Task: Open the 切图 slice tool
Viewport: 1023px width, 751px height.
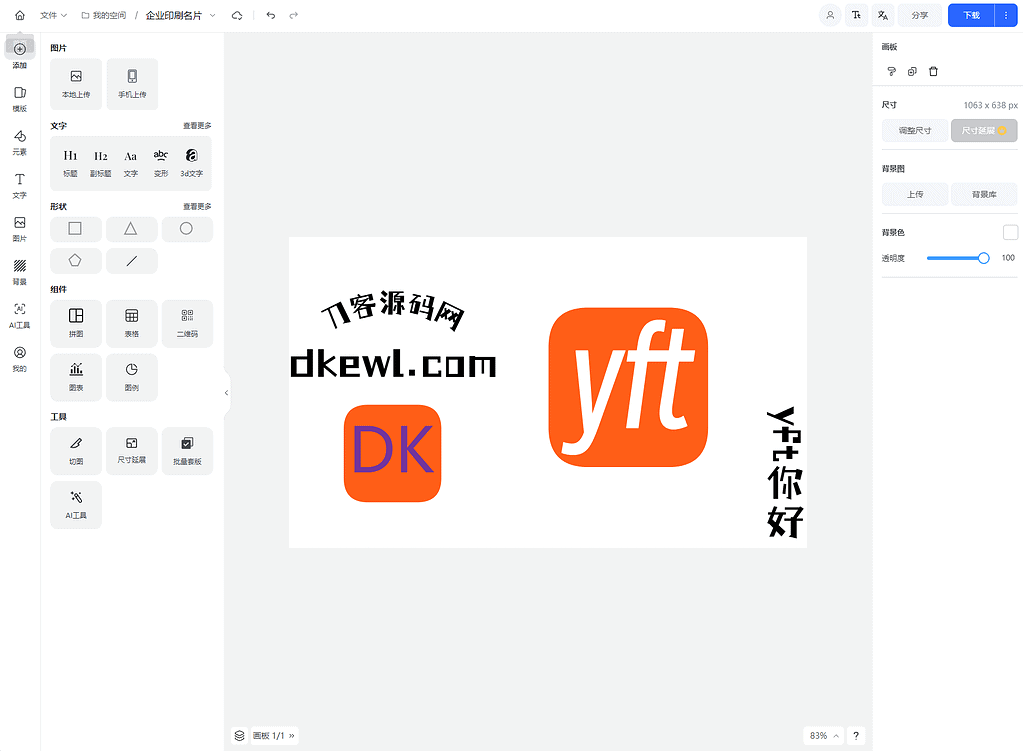Action: click(x=76, y=451)
